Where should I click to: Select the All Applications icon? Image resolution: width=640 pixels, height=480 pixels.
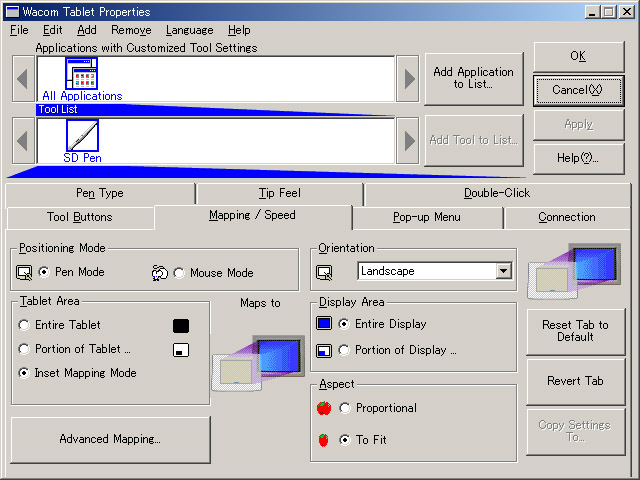[x=82, y=73]
